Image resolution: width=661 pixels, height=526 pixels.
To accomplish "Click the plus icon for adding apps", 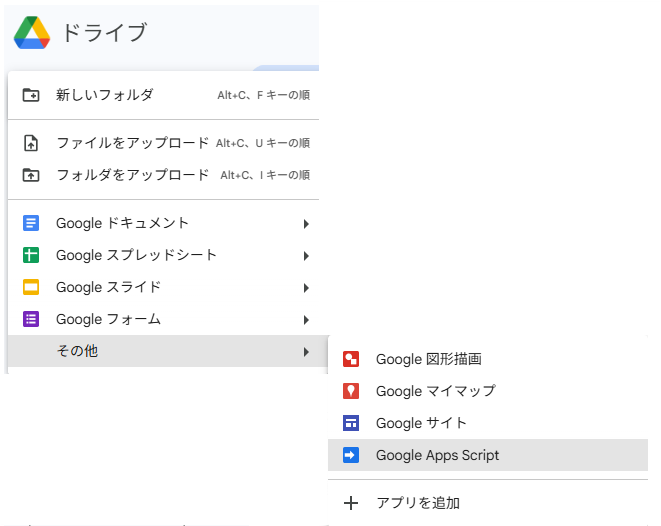I will coord(351,503).
